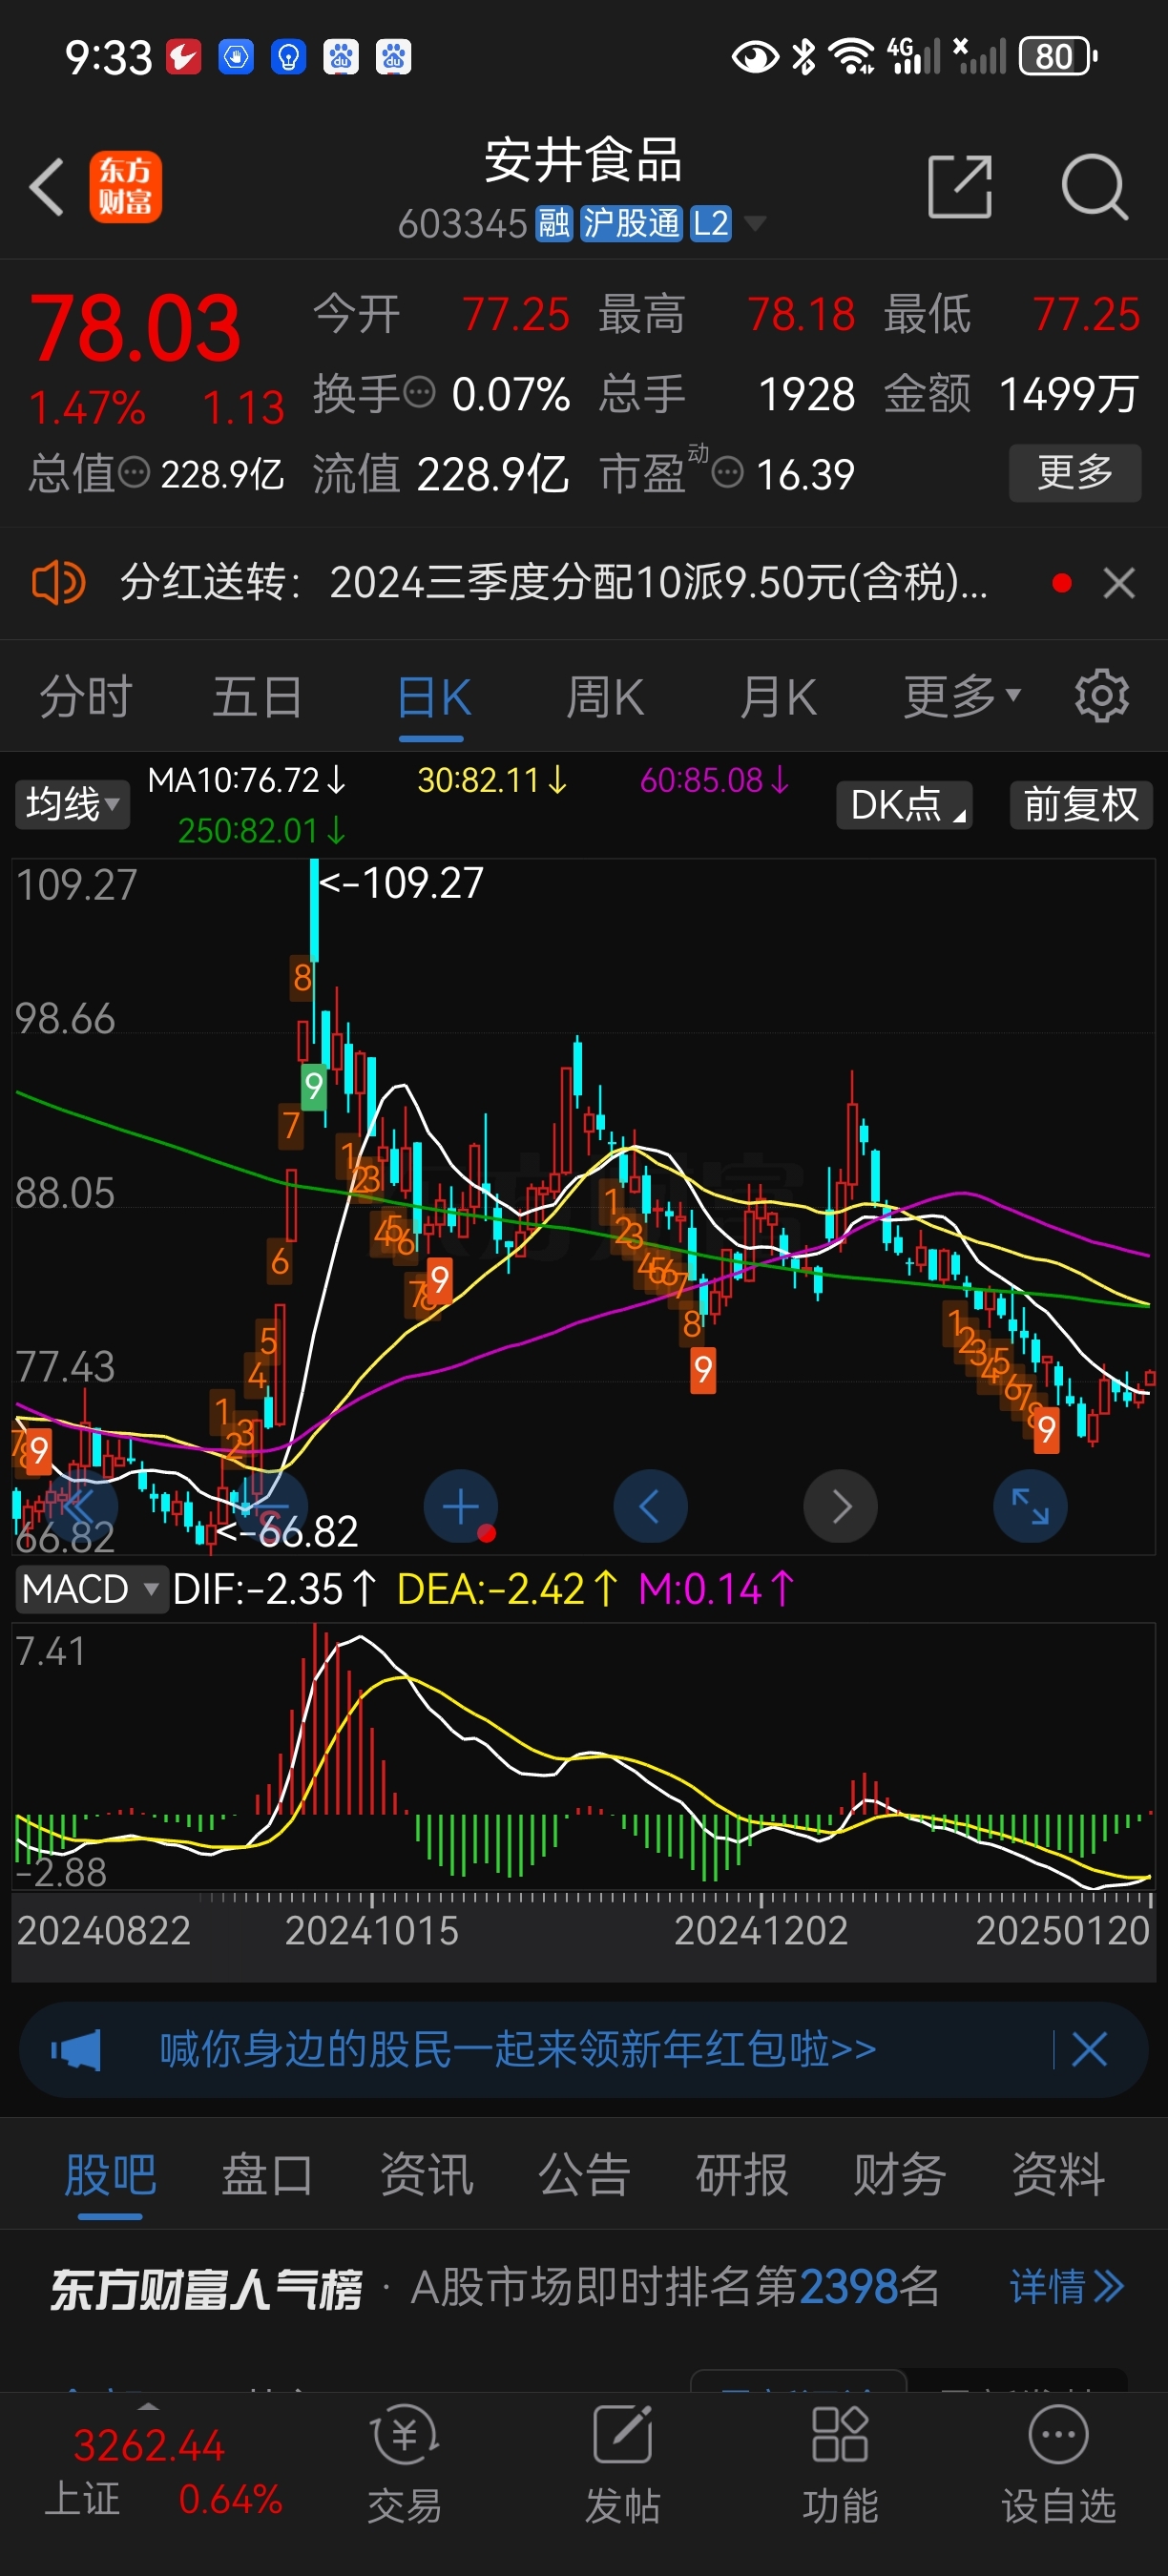Viewport: 1168px width, 2576px height.
Task: Tap the 250:82.01 moving average value
Action: point(262,830)
